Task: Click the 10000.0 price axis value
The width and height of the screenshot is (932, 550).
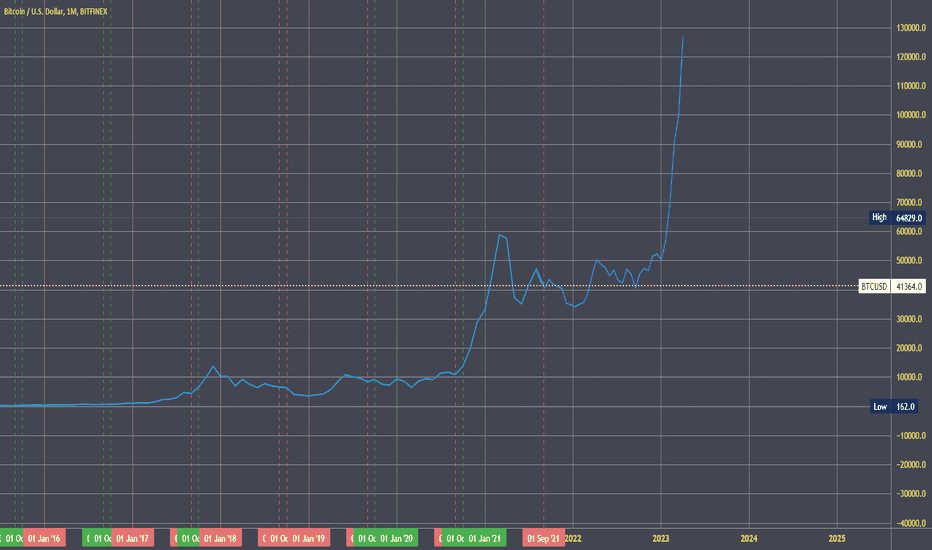Action: point(911,377)
